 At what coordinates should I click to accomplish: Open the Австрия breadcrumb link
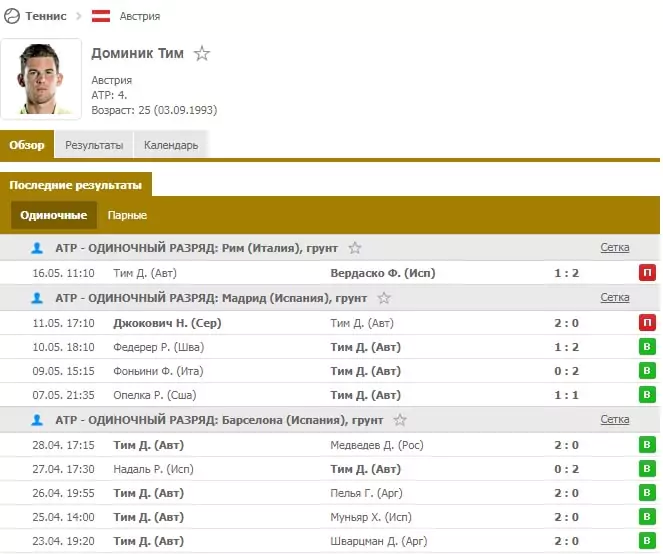(140, 16)
